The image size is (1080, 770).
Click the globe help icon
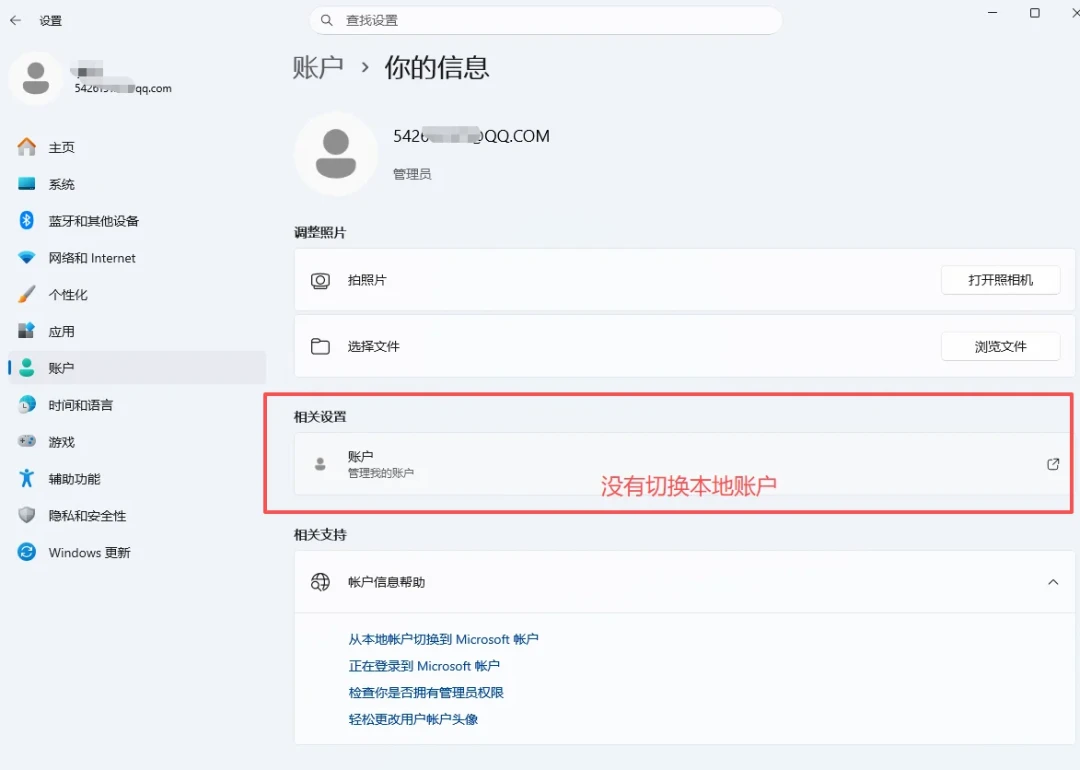coord(320,582)
